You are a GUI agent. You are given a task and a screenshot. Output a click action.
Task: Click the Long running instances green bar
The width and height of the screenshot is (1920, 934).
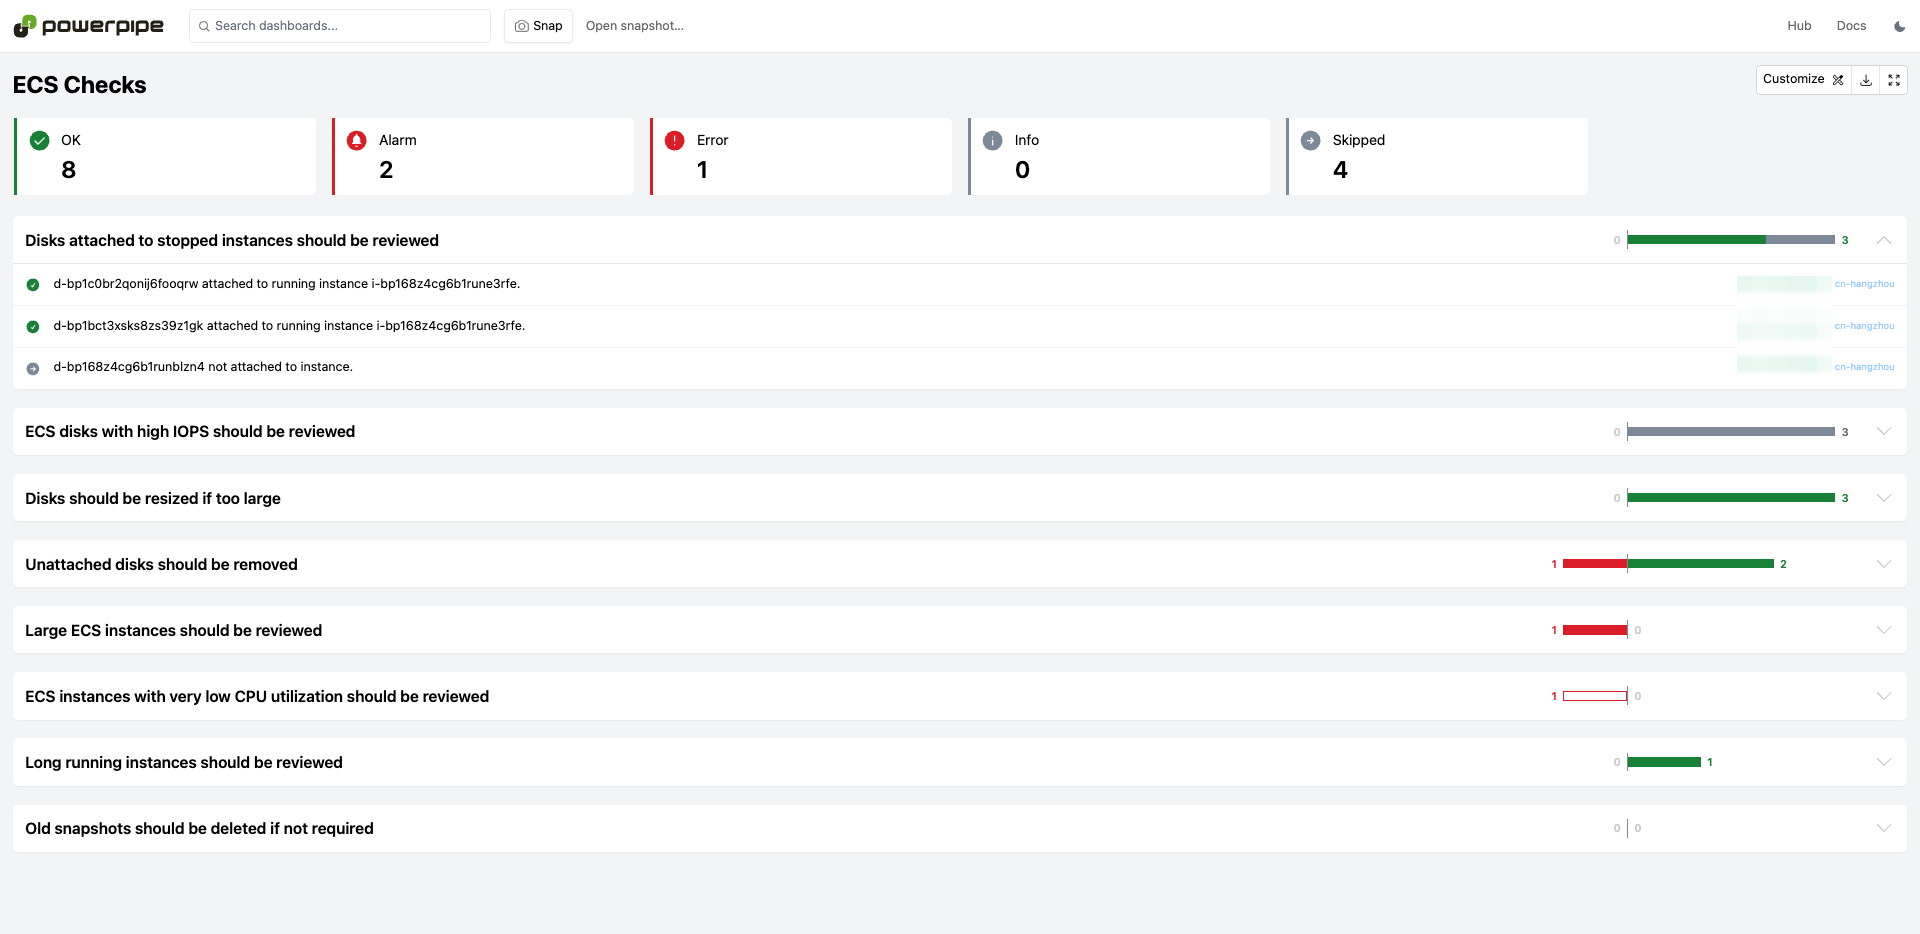(1664, 762)
